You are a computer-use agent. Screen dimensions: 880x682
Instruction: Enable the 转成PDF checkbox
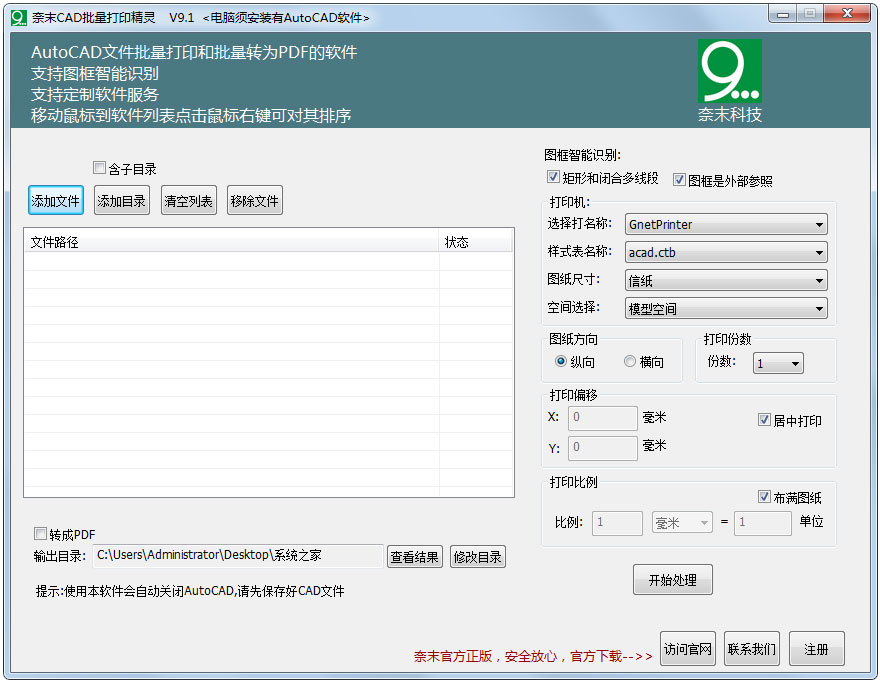[x=40, y=534]
